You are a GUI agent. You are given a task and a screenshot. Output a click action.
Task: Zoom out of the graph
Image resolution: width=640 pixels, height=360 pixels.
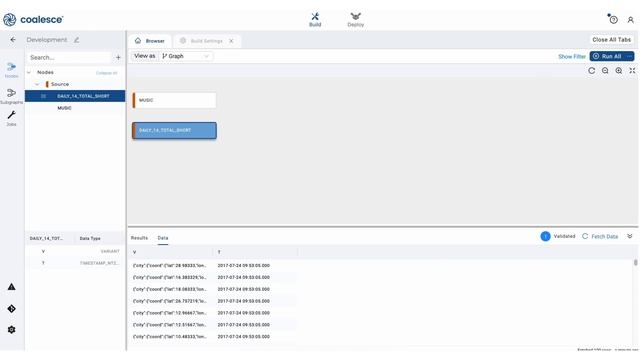(605, 71)
